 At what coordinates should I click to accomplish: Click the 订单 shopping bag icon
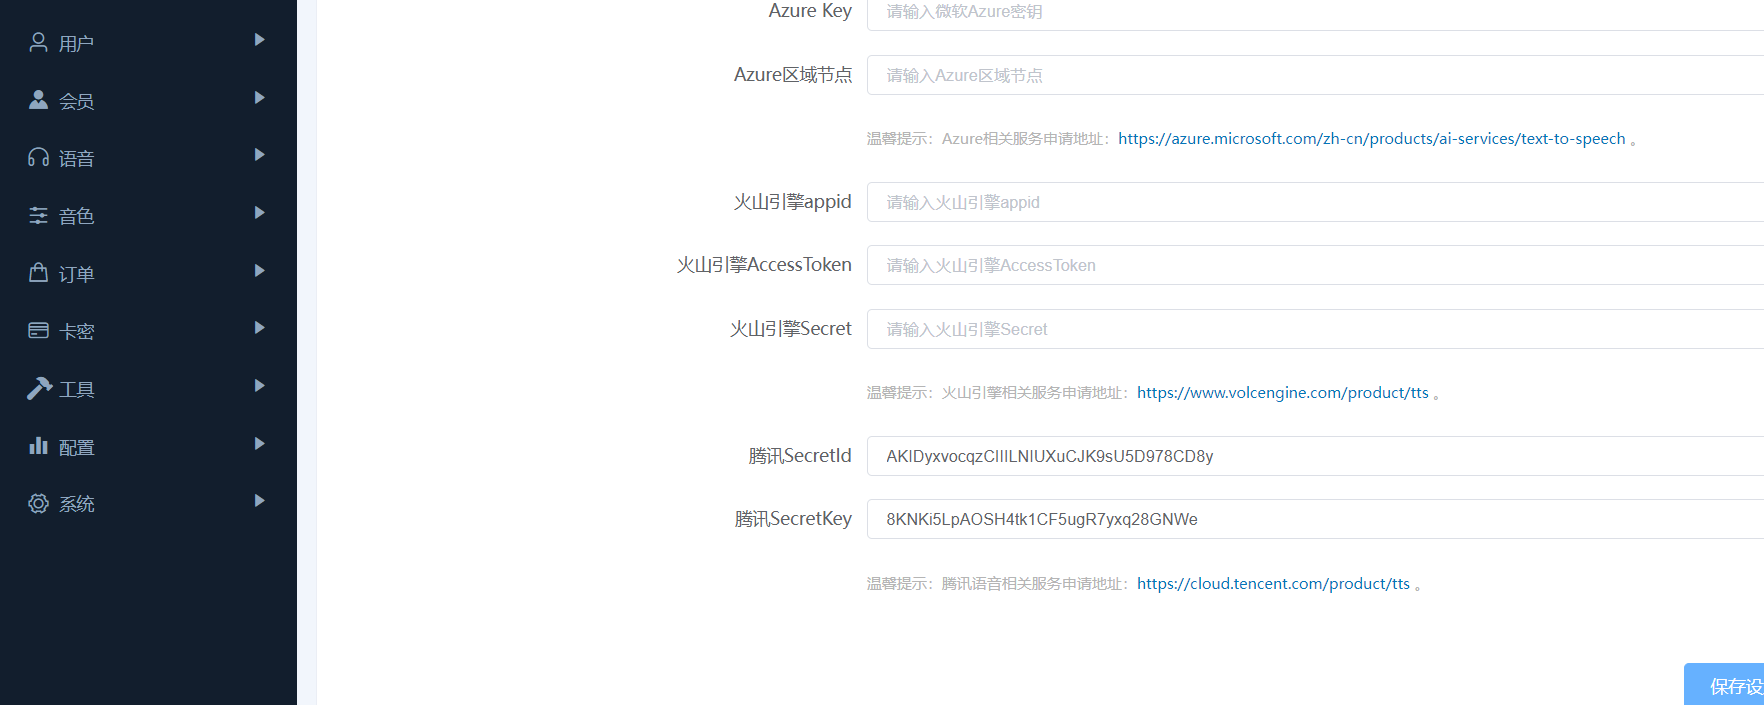[38, 273]
